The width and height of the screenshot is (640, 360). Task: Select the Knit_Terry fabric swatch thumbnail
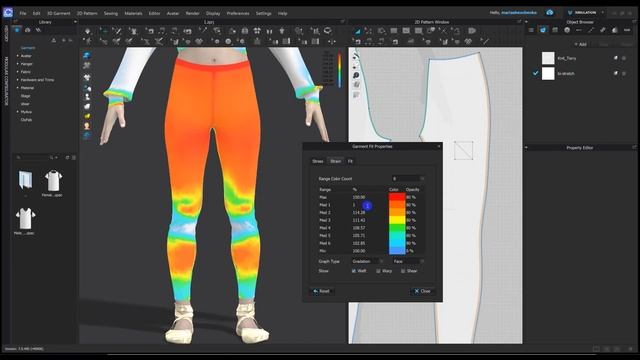[x=548, y=58]
